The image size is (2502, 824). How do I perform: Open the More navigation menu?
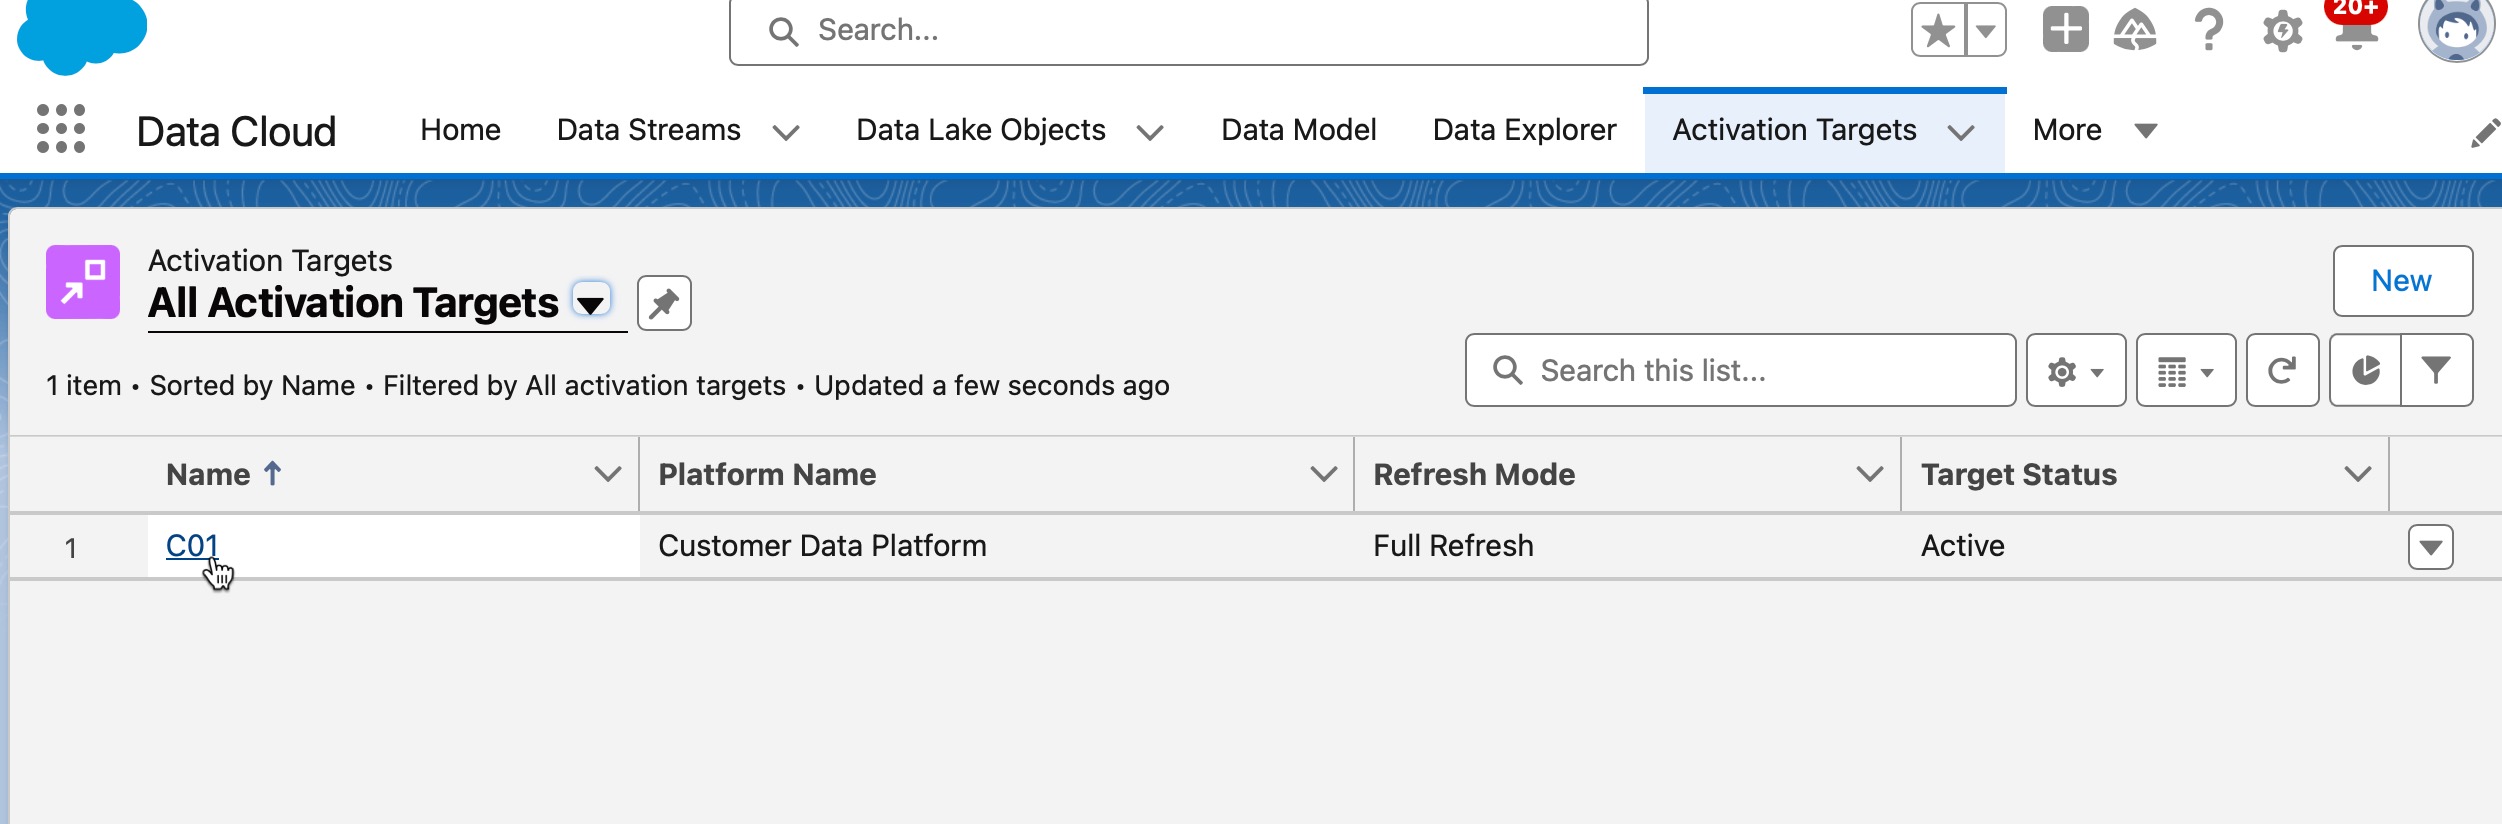(2095, 130)
